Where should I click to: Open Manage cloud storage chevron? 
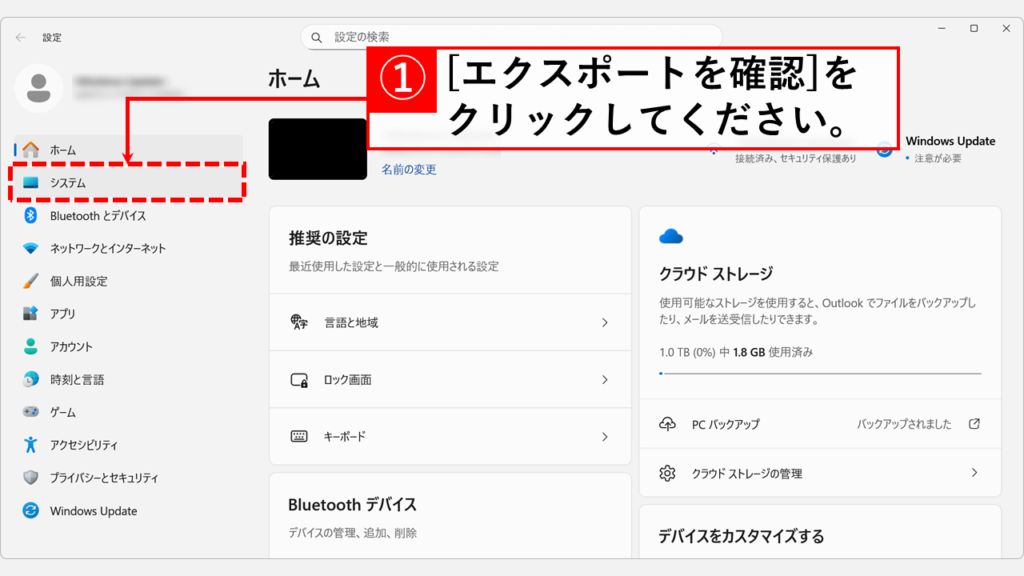pyautogui.click(x=974, y=473)
